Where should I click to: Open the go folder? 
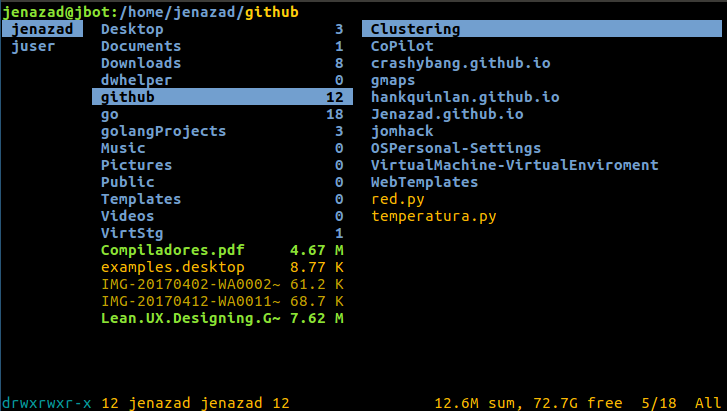pyautogui.click(x=223, y=114)
